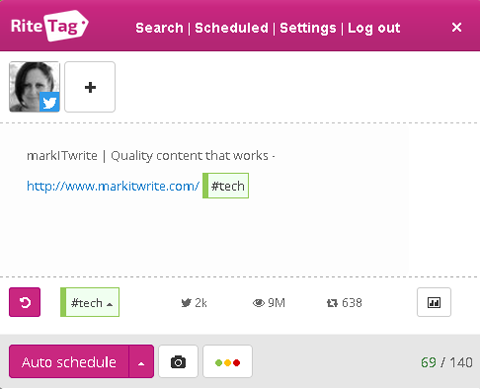Expand the #tech hashtag dropdown
Viewport: 480px width, 389px height.
90,302
